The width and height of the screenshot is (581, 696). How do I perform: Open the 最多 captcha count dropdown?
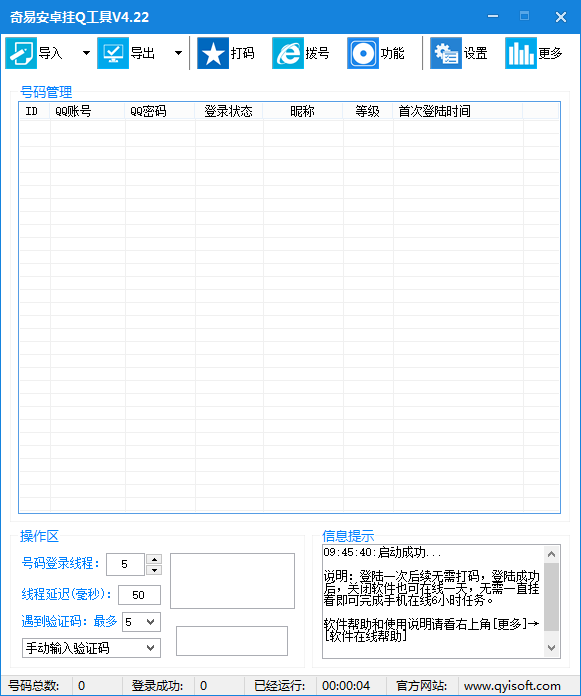pos(141,622)
